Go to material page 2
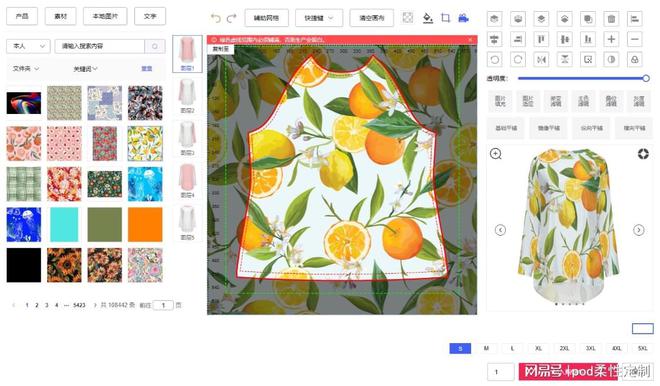This screenshot has height=386, width=660. click(37, 305)
